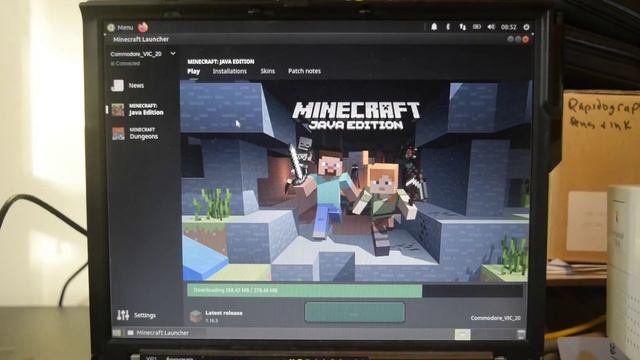Switch to the Installations tab
This screenshot has width=640, height=360.
click(229, 71)
